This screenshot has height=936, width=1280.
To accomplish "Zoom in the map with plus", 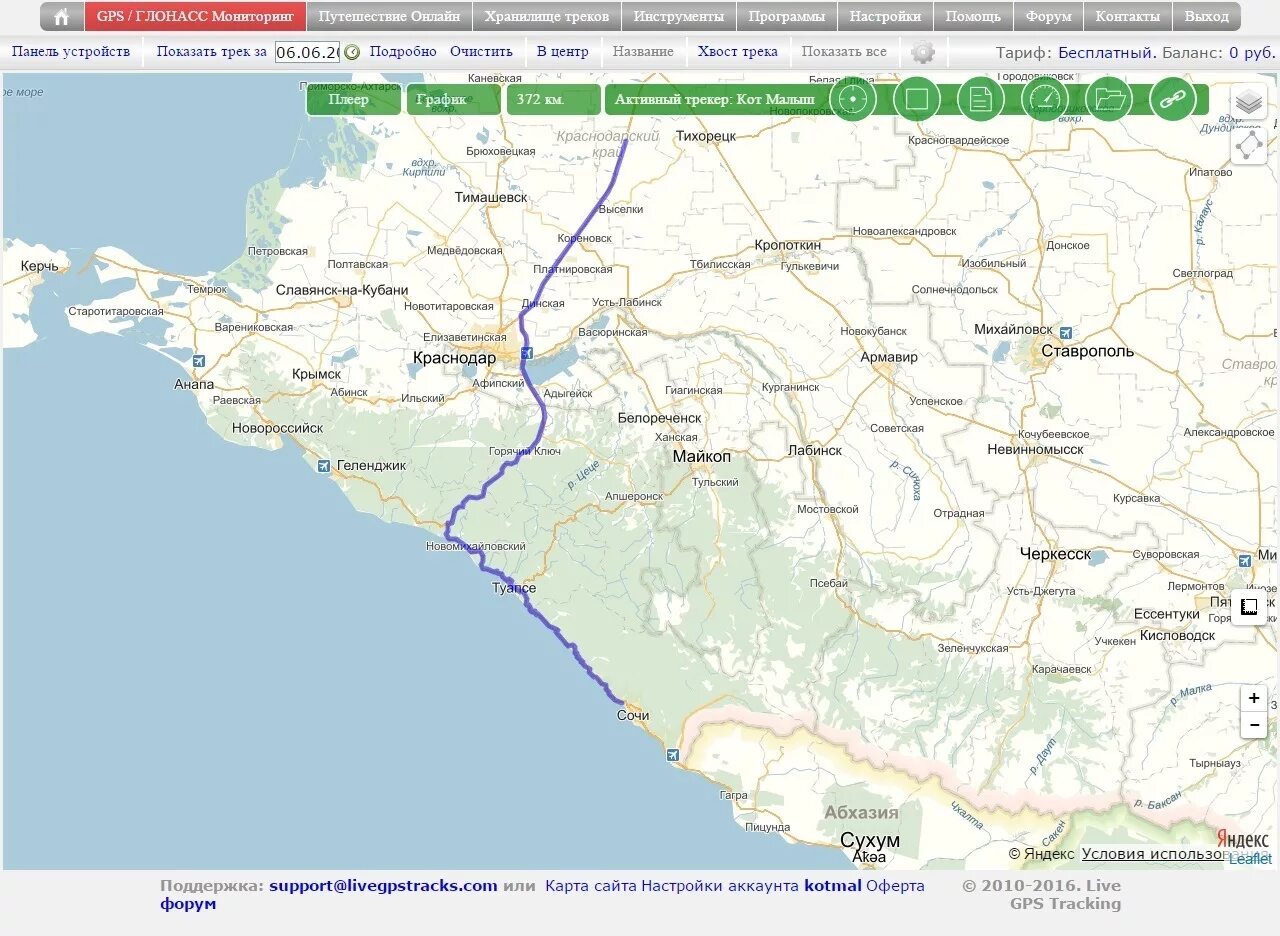I will tap(1254, 698).
